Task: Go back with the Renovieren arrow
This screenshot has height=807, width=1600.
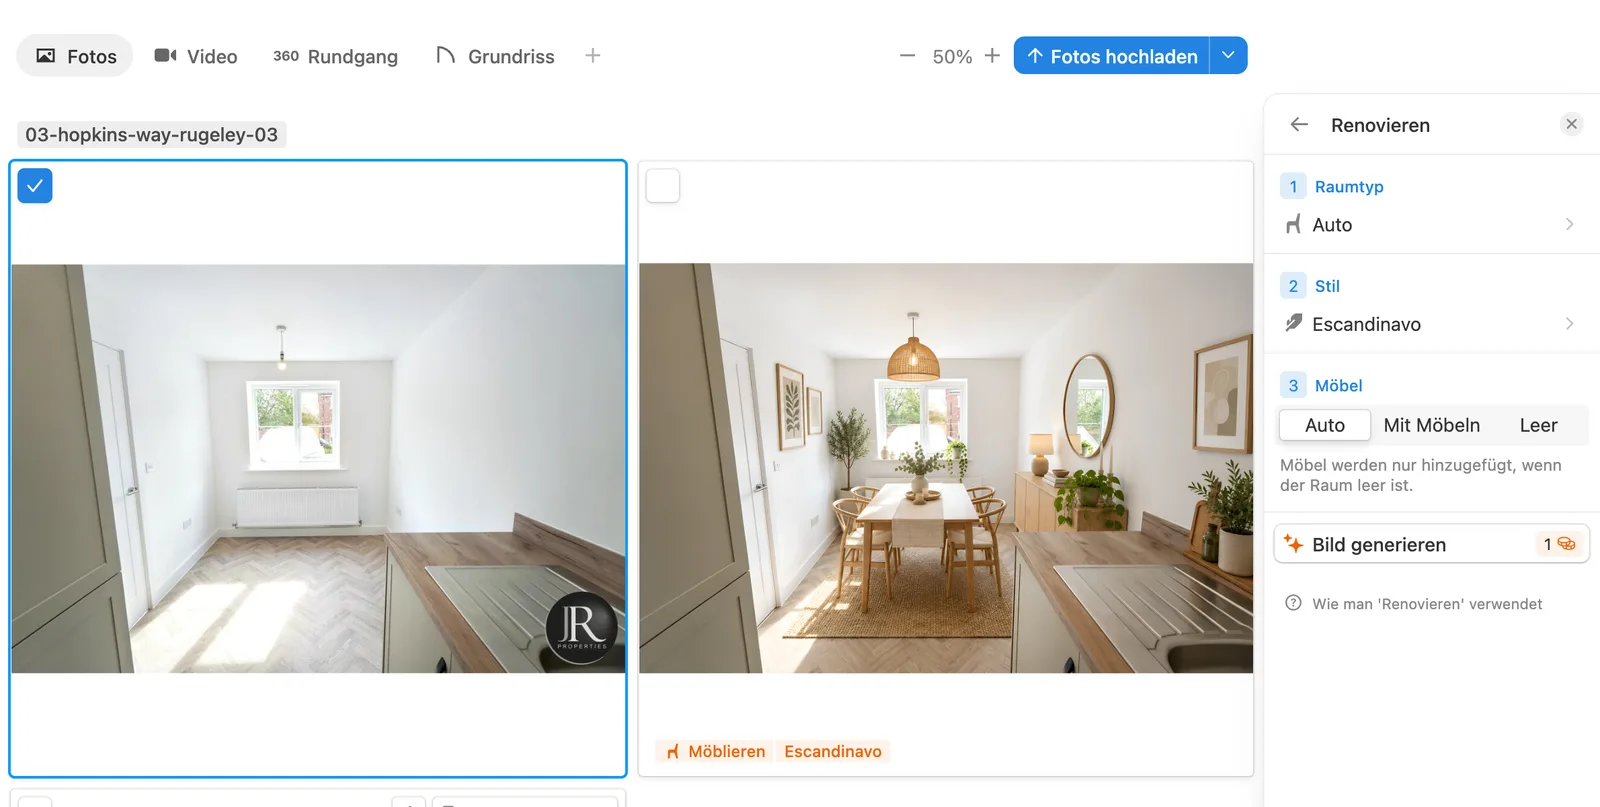Action: [x=1299, y=124]
